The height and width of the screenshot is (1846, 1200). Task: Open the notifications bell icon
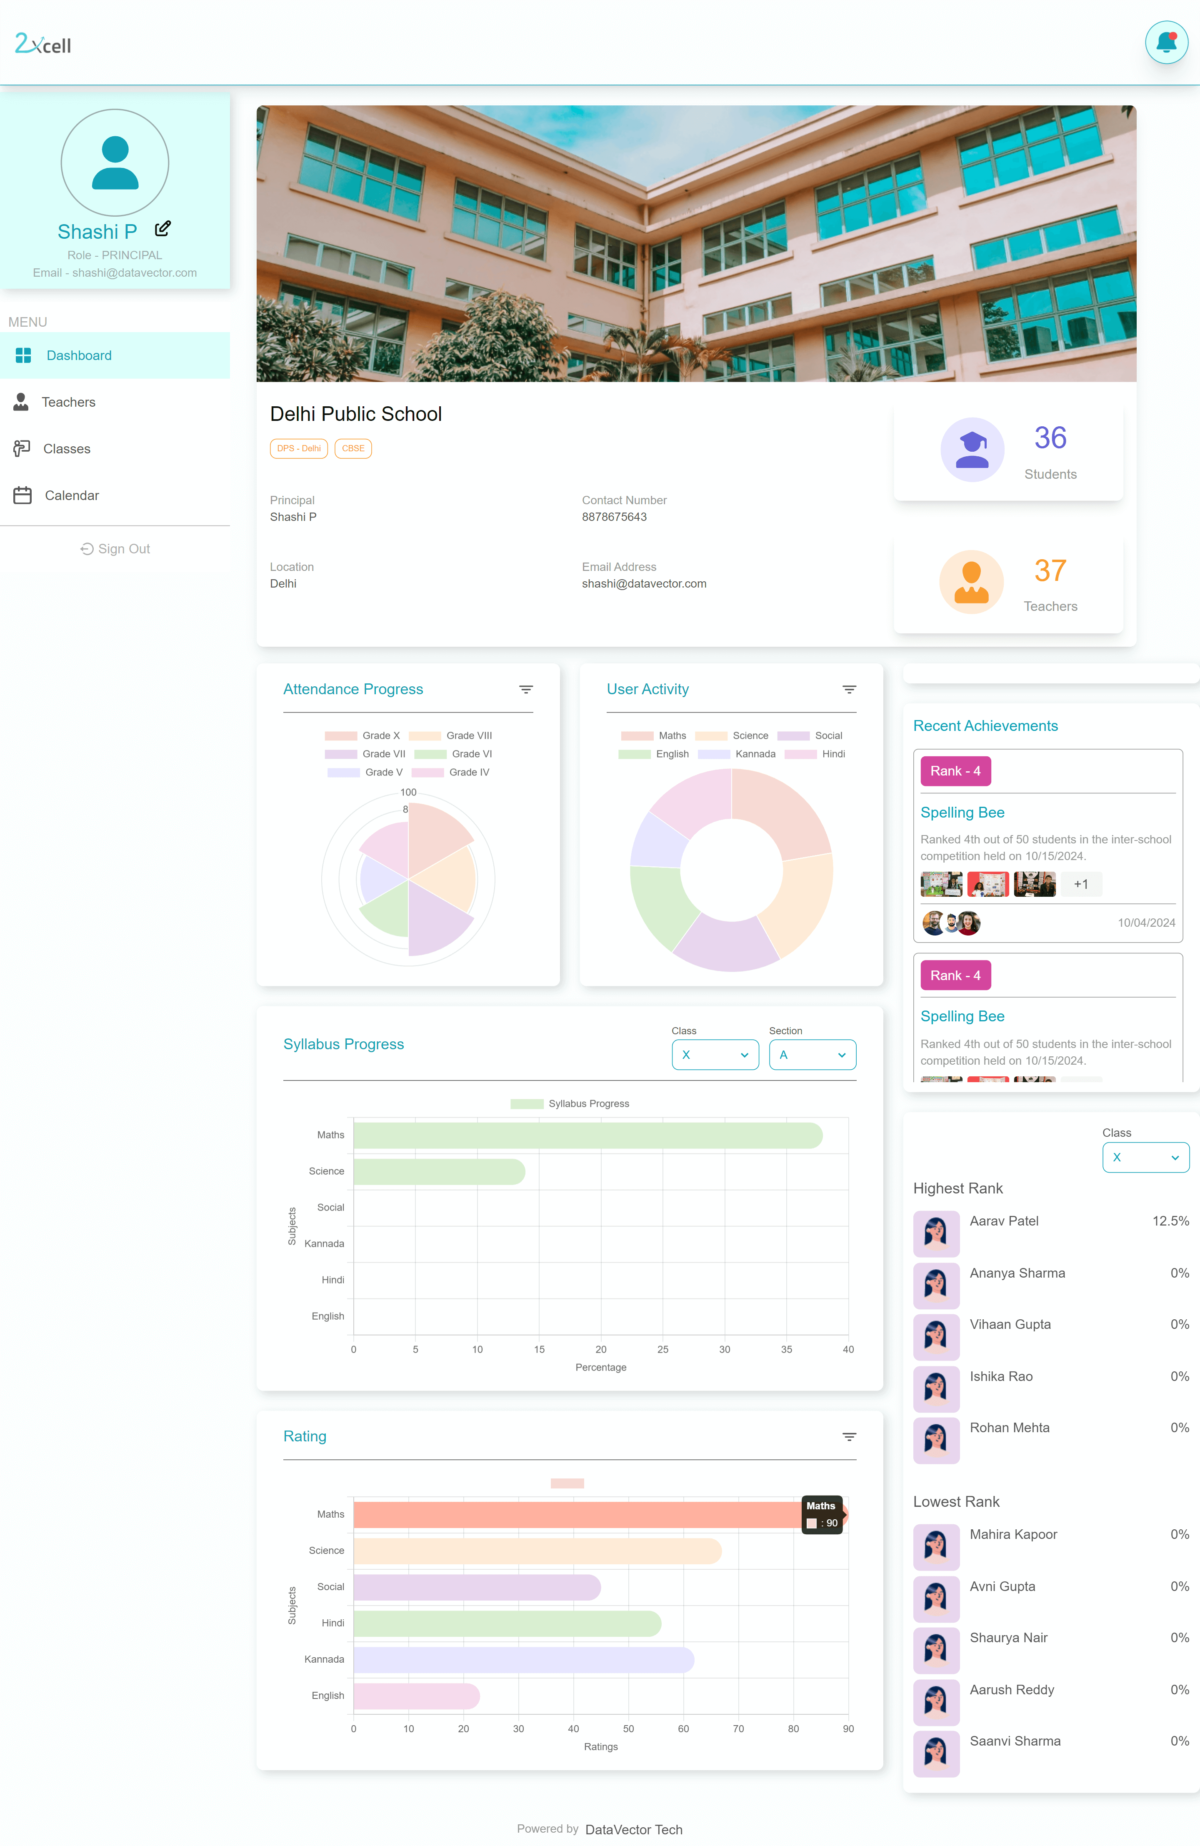point(1166,42)
